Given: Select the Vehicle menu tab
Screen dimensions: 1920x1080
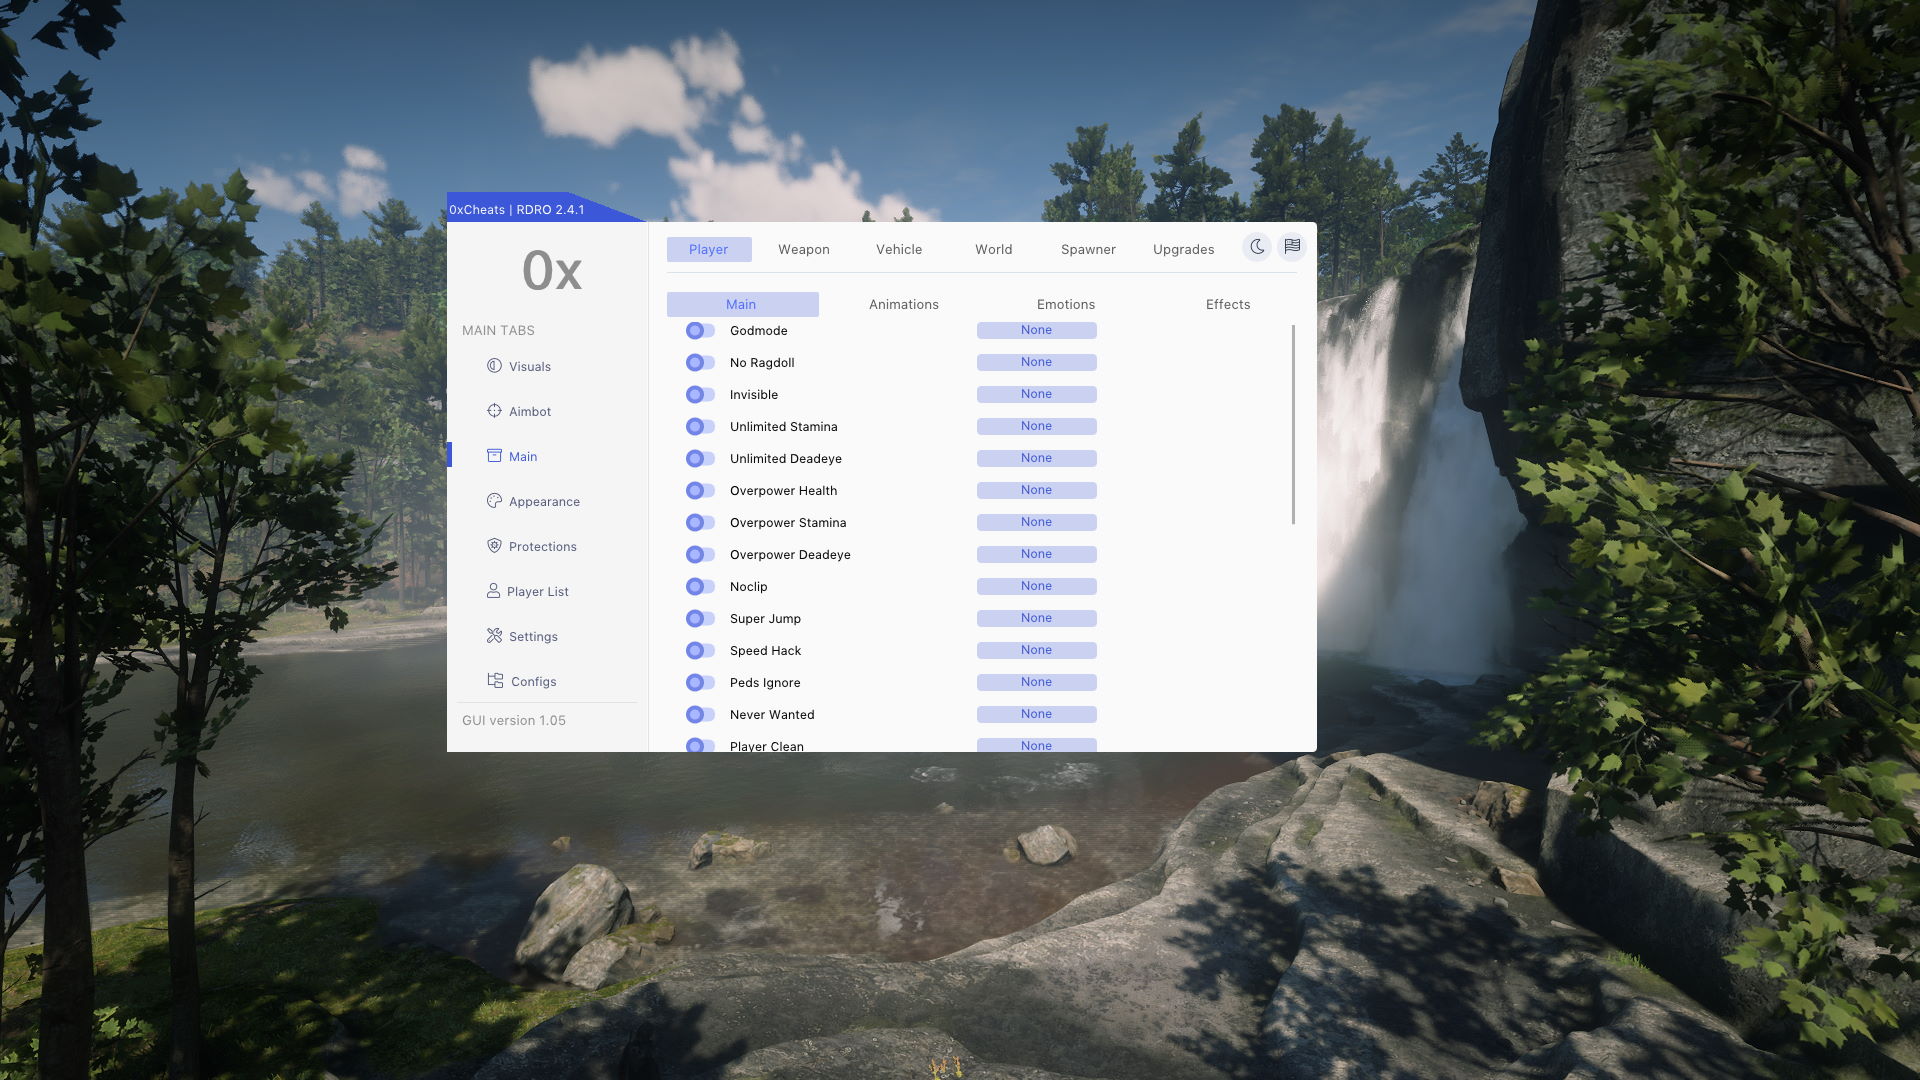Looking at the screenshot, I should tap(899, 249).
